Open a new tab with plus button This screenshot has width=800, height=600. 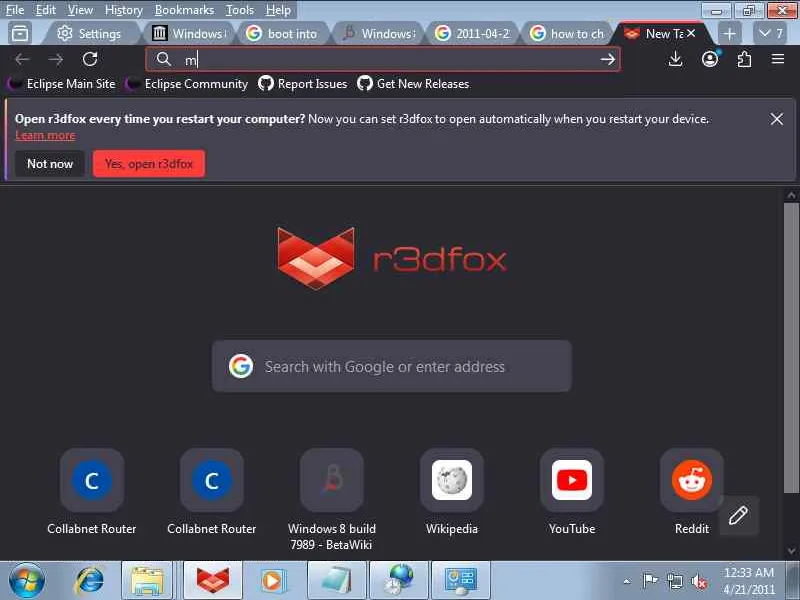coord(730,34)
